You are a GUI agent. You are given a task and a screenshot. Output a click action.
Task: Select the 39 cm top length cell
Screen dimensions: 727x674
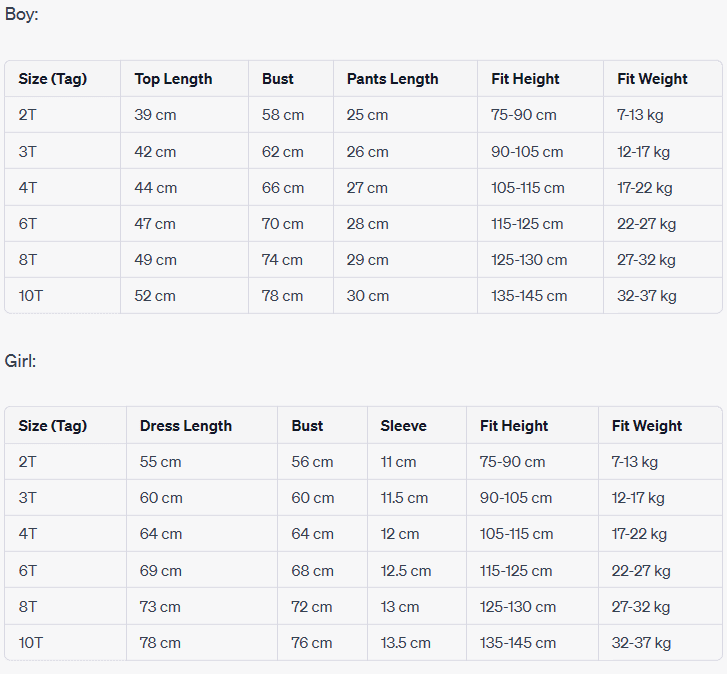[x=155, y=115]
